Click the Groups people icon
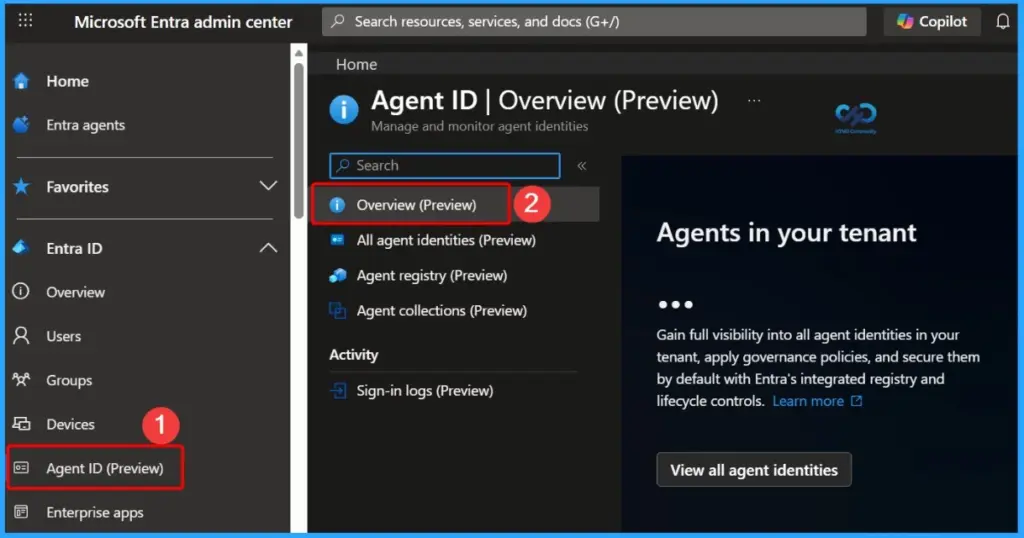1024x538 pixels. point(21,379)
